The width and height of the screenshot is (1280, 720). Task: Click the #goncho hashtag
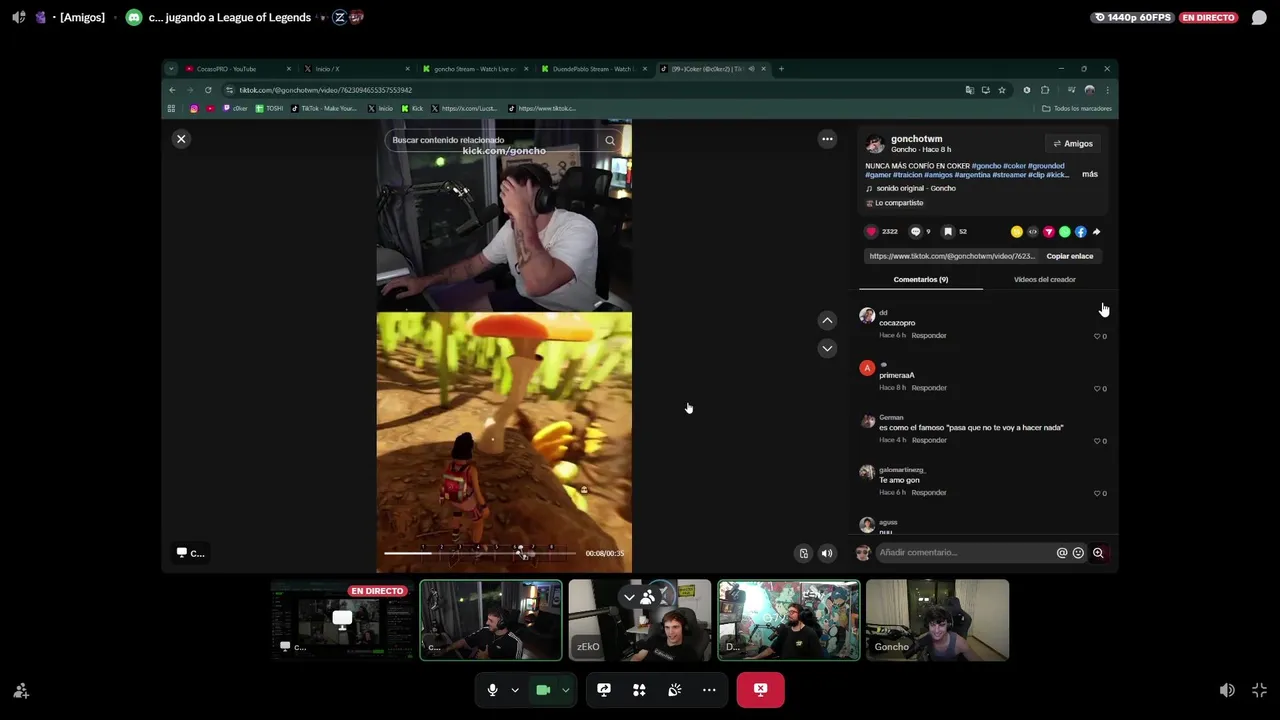tap(986, 165)
